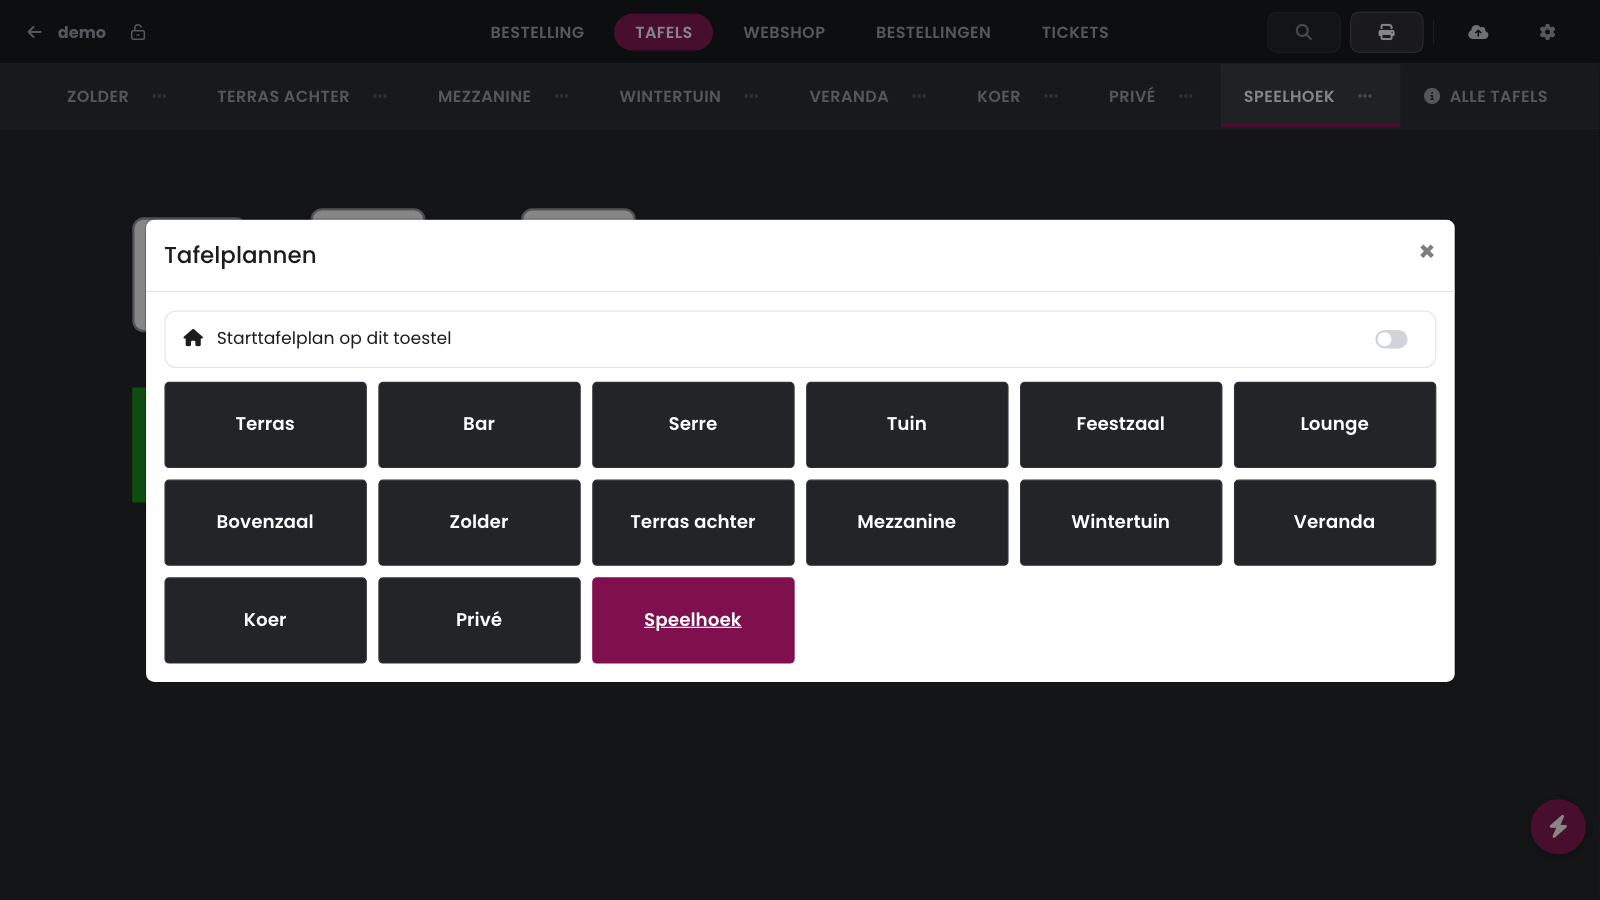Click the info icon beside Alle Tafels

(1432, 96)
